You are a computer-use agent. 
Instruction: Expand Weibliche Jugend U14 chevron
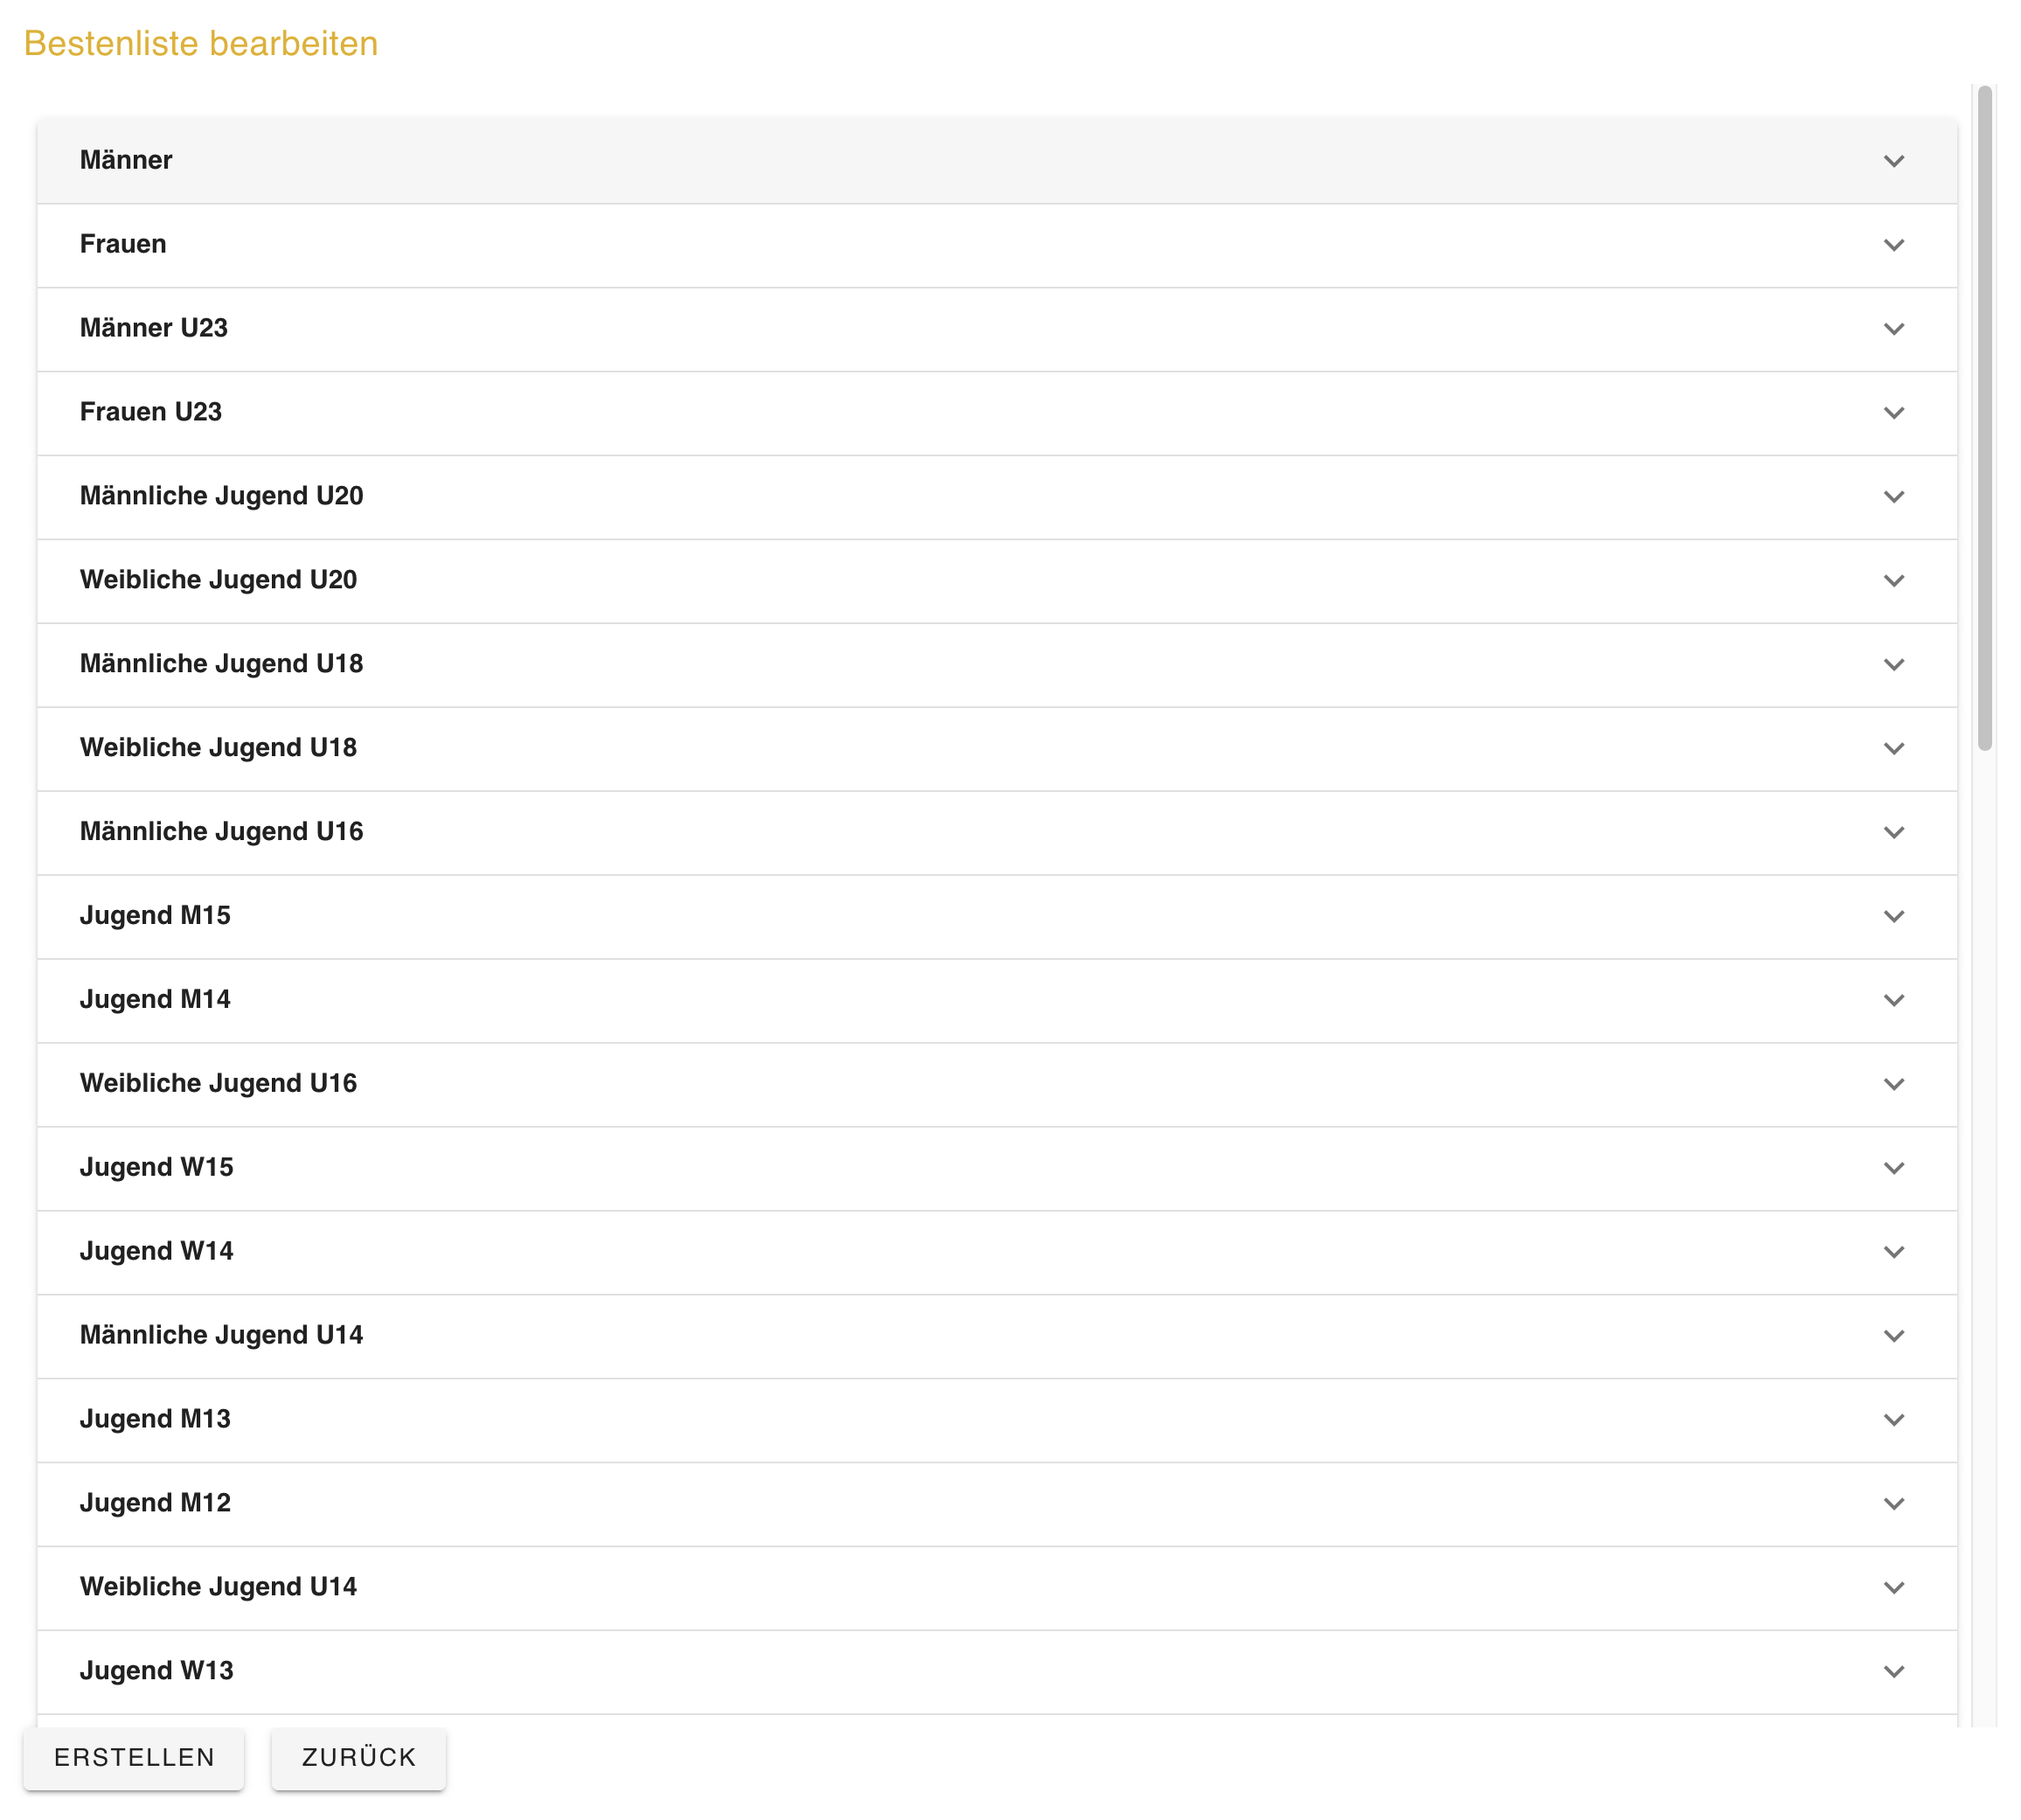(x=1893, y=1589)
